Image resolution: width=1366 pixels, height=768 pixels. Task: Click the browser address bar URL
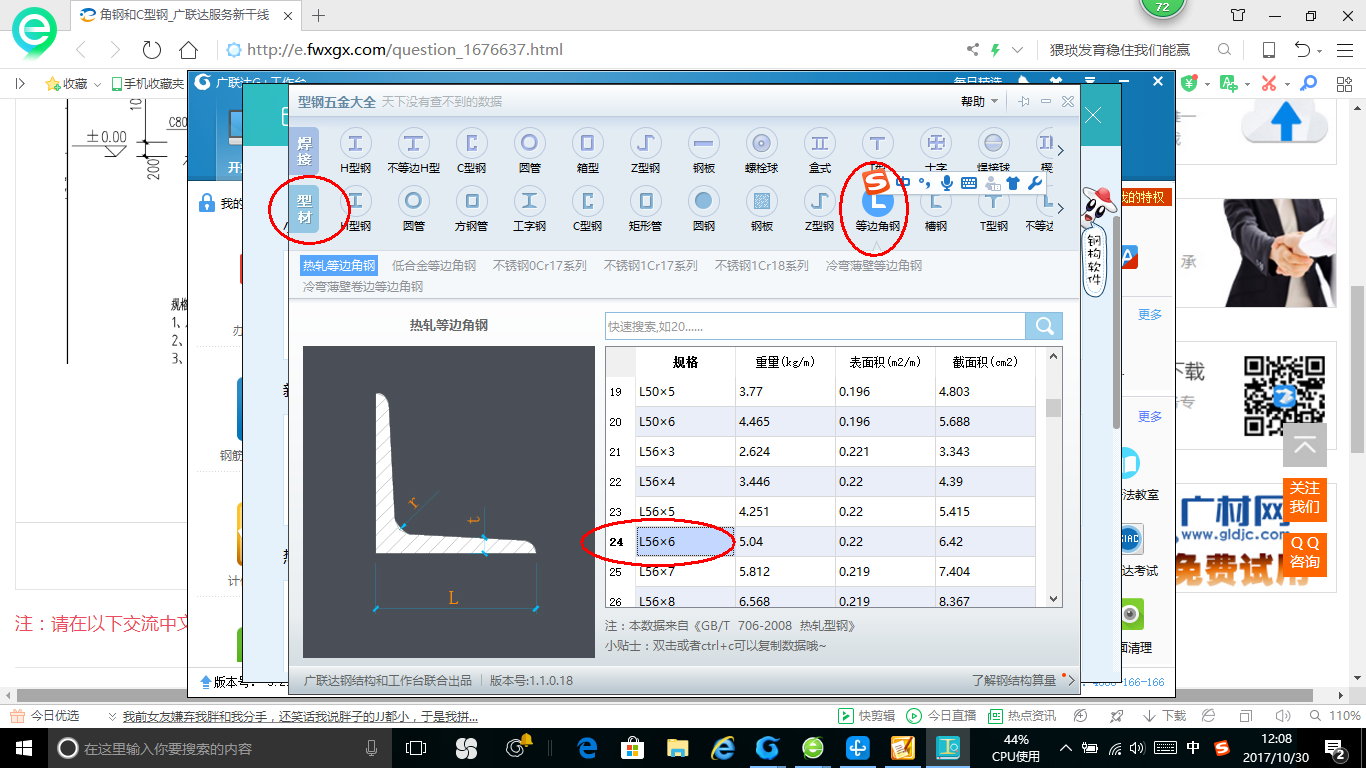(404, 50)
